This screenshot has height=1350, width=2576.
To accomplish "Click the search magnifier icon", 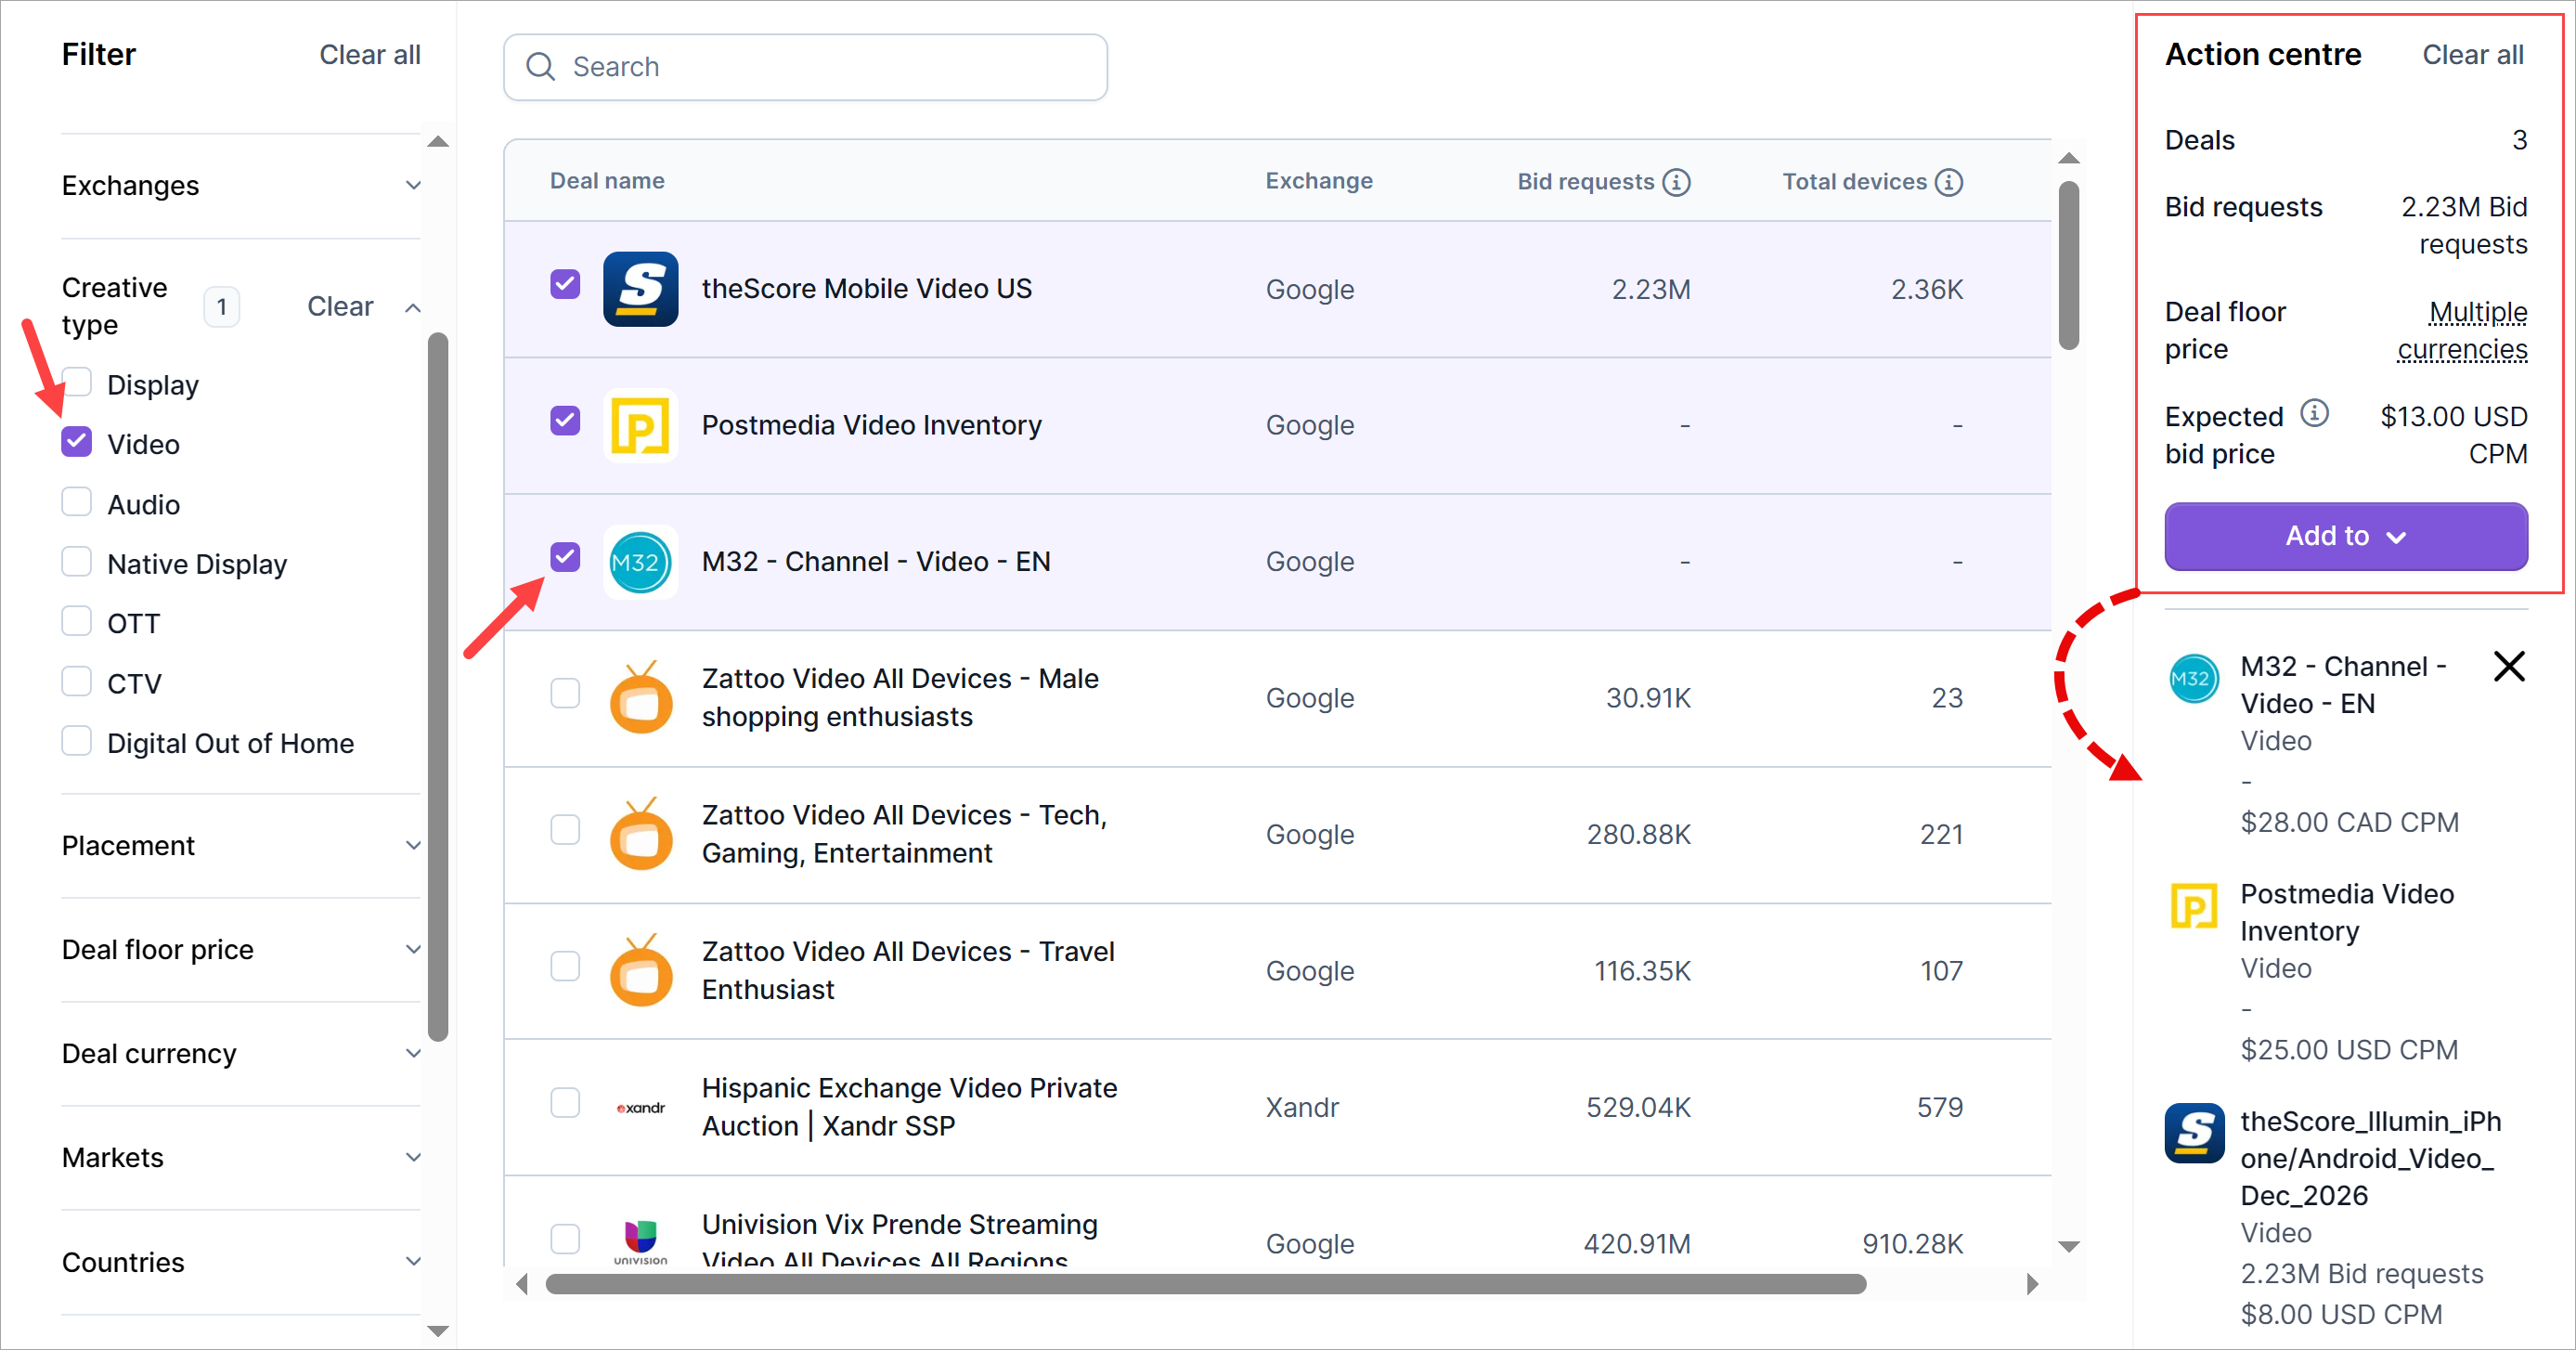I will (x=540, y=67).
